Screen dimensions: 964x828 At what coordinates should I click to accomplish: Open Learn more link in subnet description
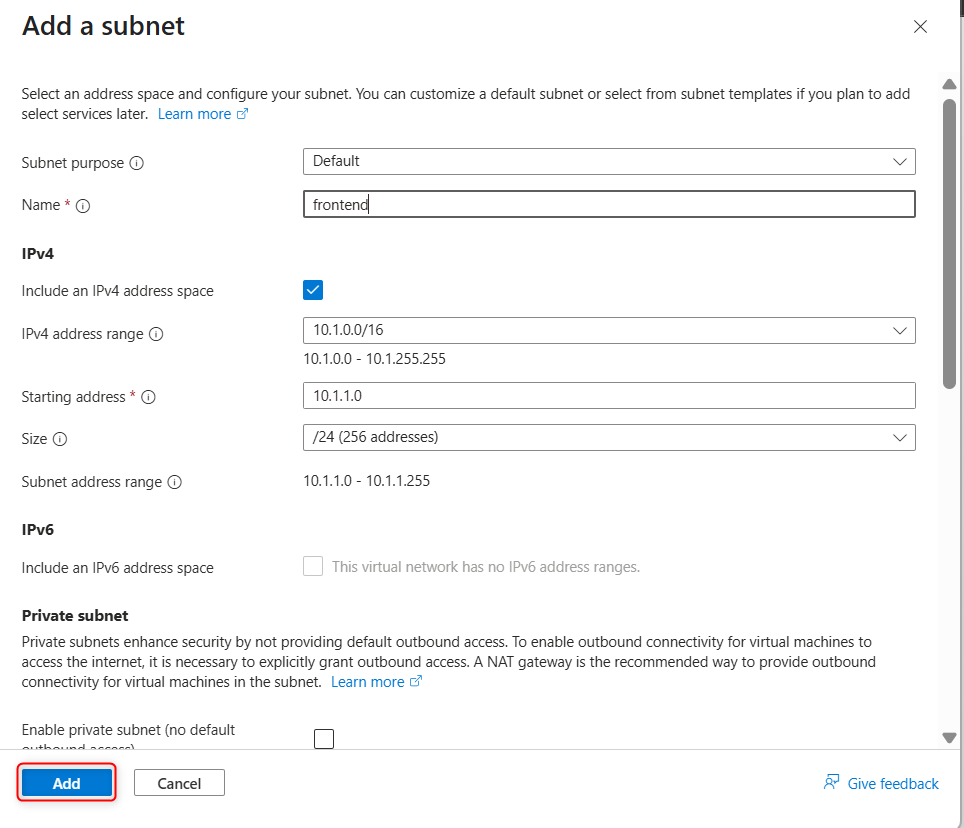(203, 114)
